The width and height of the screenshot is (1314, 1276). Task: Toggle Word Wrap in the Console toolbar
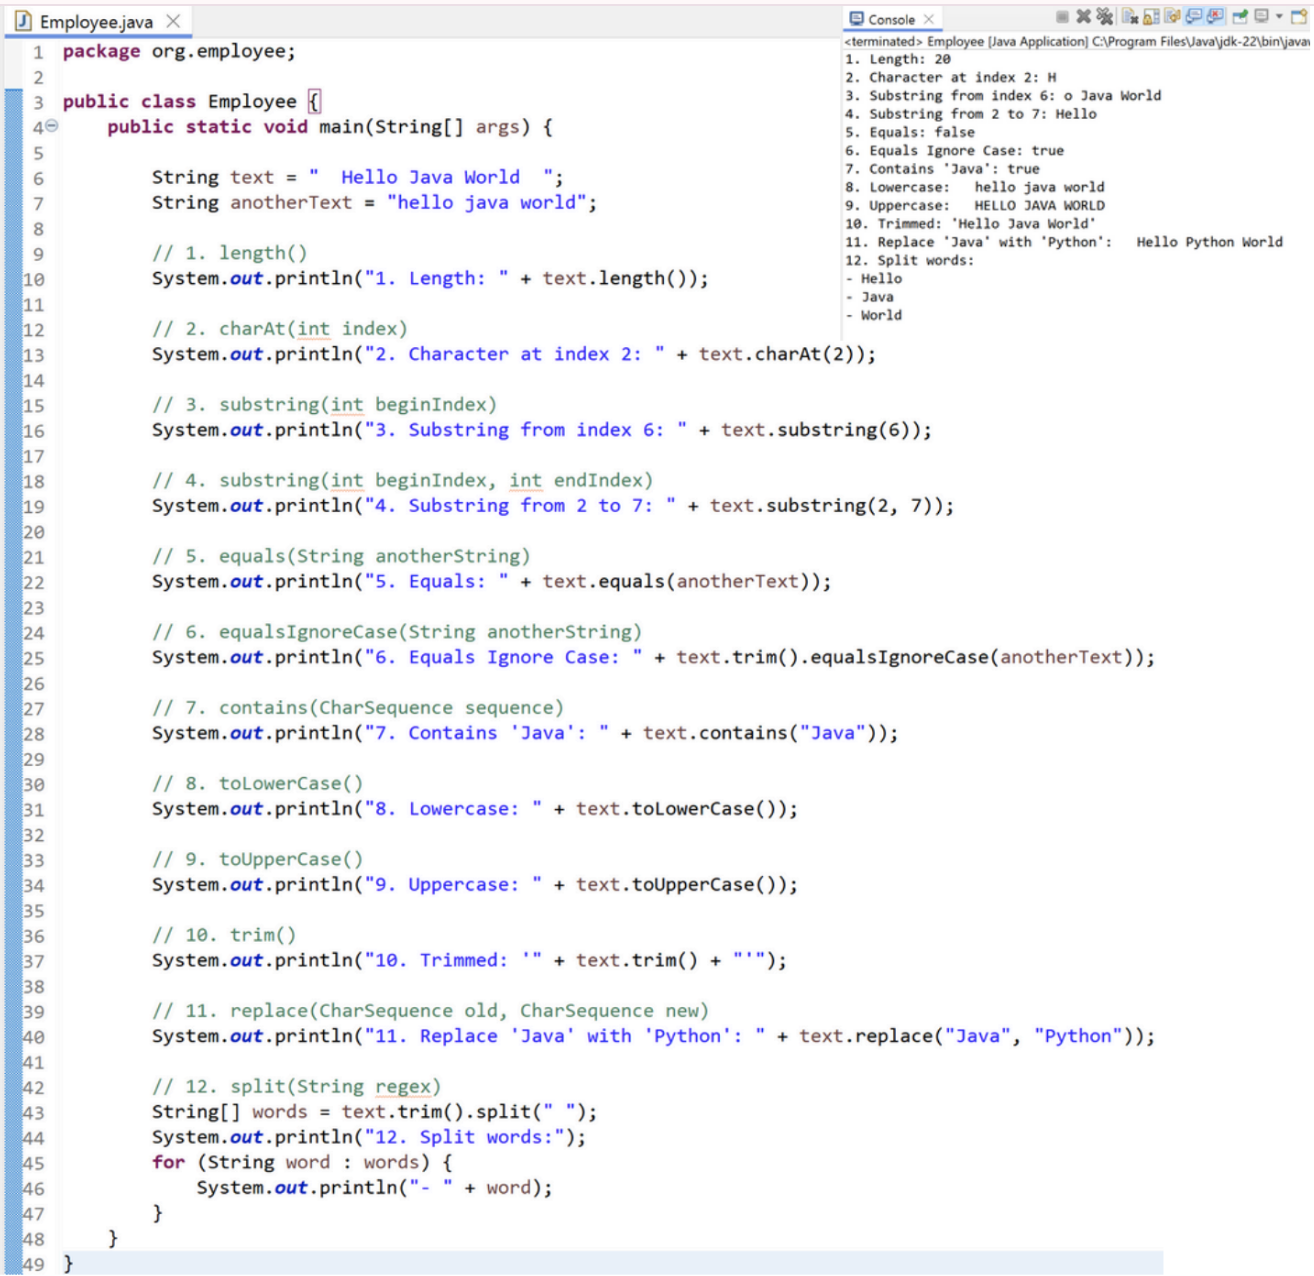pyautogui.click(x=1172, y=16)
